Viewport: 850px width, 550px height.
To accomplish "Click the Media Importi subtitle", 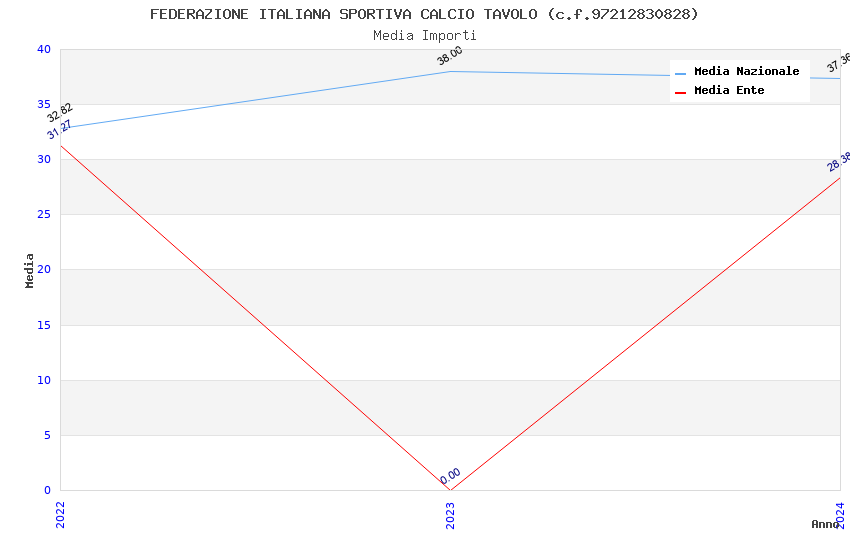I will [424, 36].
